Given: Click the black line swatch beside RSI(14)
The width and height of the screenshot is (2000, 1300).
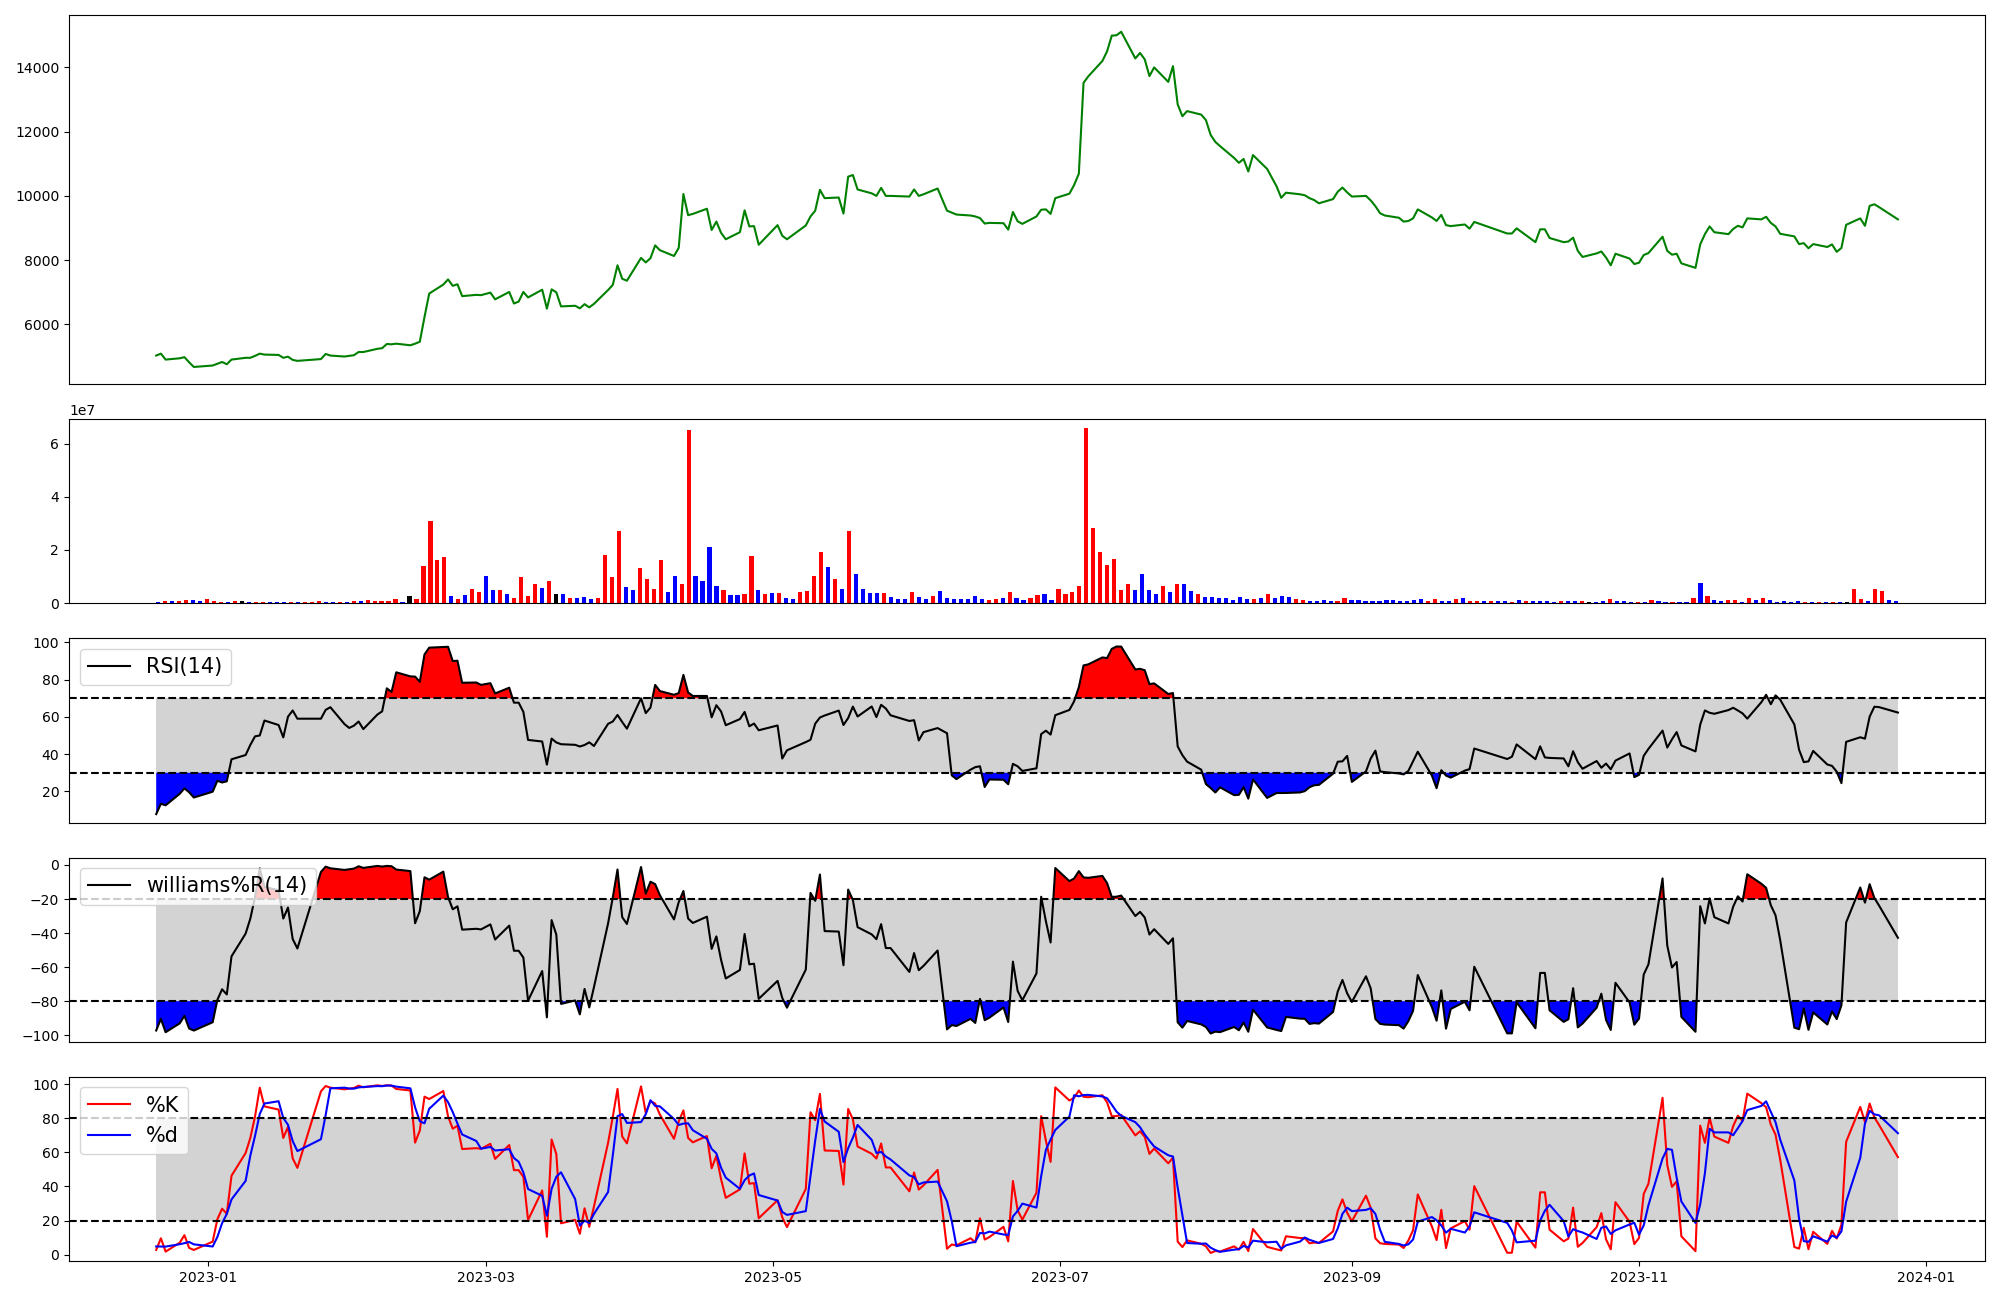Looking at the screenshot, I should point(110,666).
